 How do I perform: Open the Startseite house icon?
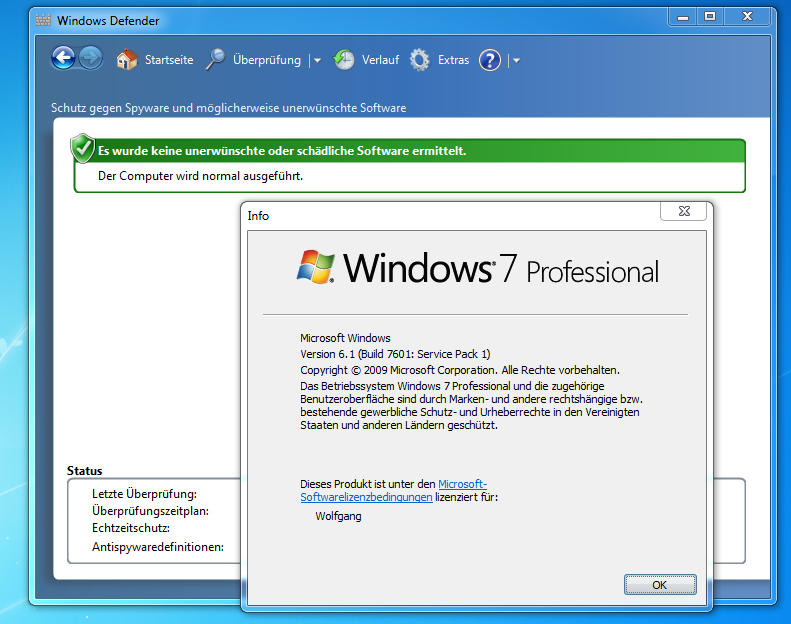[127, 60]
